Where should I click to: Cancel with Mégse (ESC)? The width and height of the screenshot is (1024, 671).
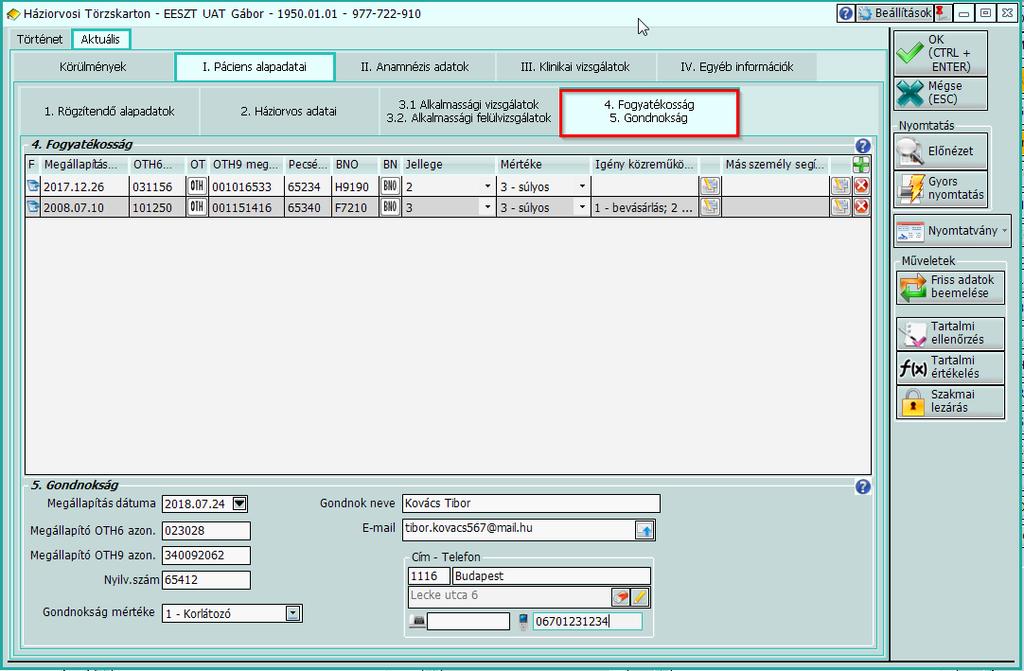(x=940, y=93)
